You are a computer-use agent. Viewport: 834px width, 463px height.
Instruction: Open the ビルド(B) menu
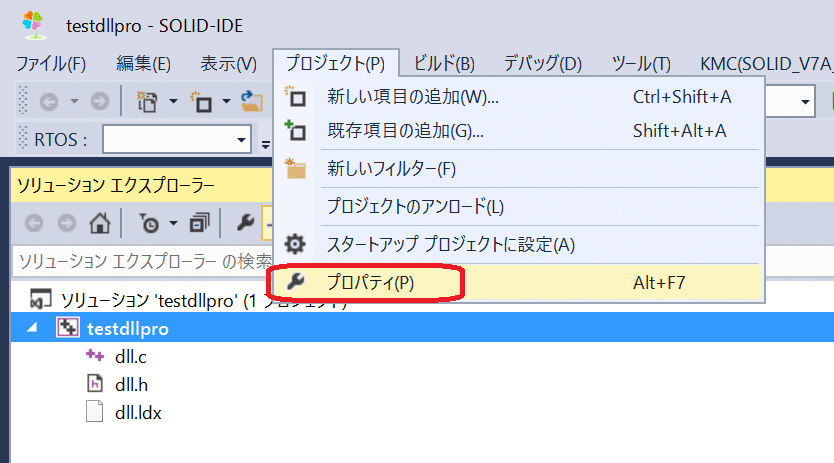pyautogui.click(x=444, y=64)
